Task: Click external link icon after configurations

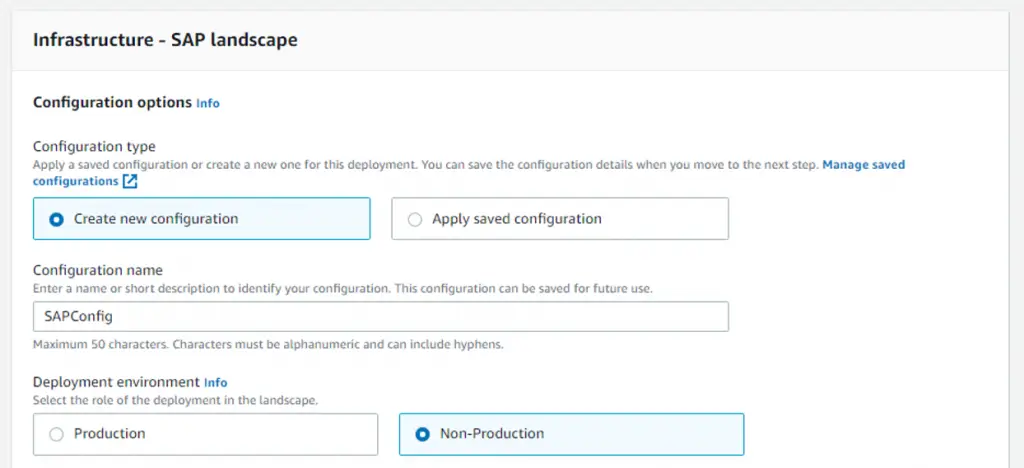Action: (x=131, y=181)
